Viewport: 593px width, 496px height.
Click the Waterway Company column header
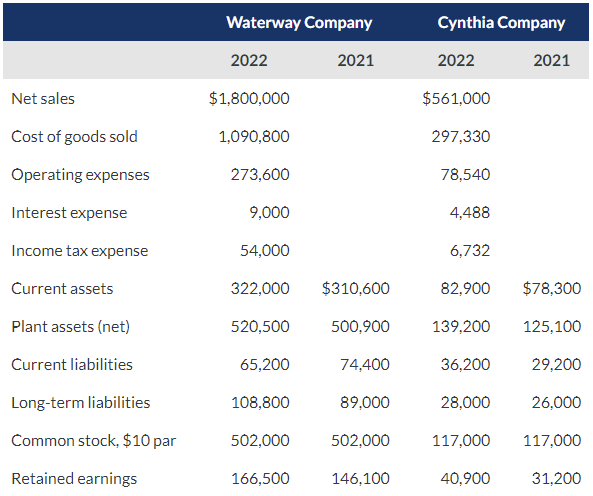(299, 23)
